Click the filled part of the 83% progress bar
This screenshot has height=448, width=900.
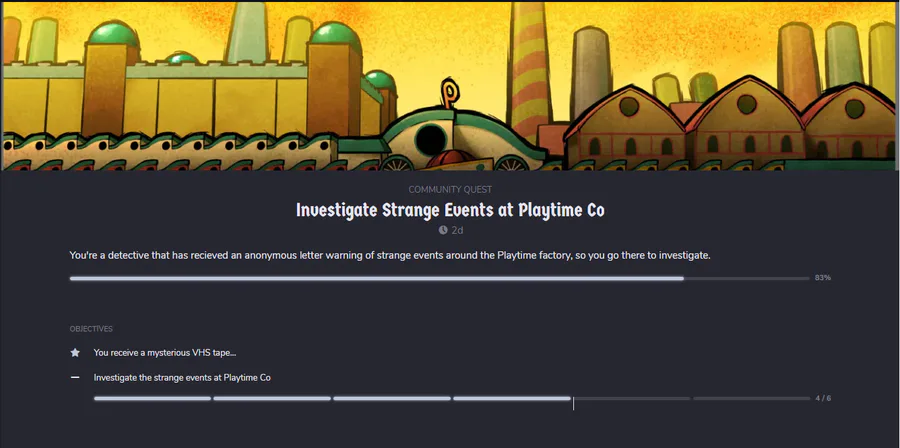point(377,278)
